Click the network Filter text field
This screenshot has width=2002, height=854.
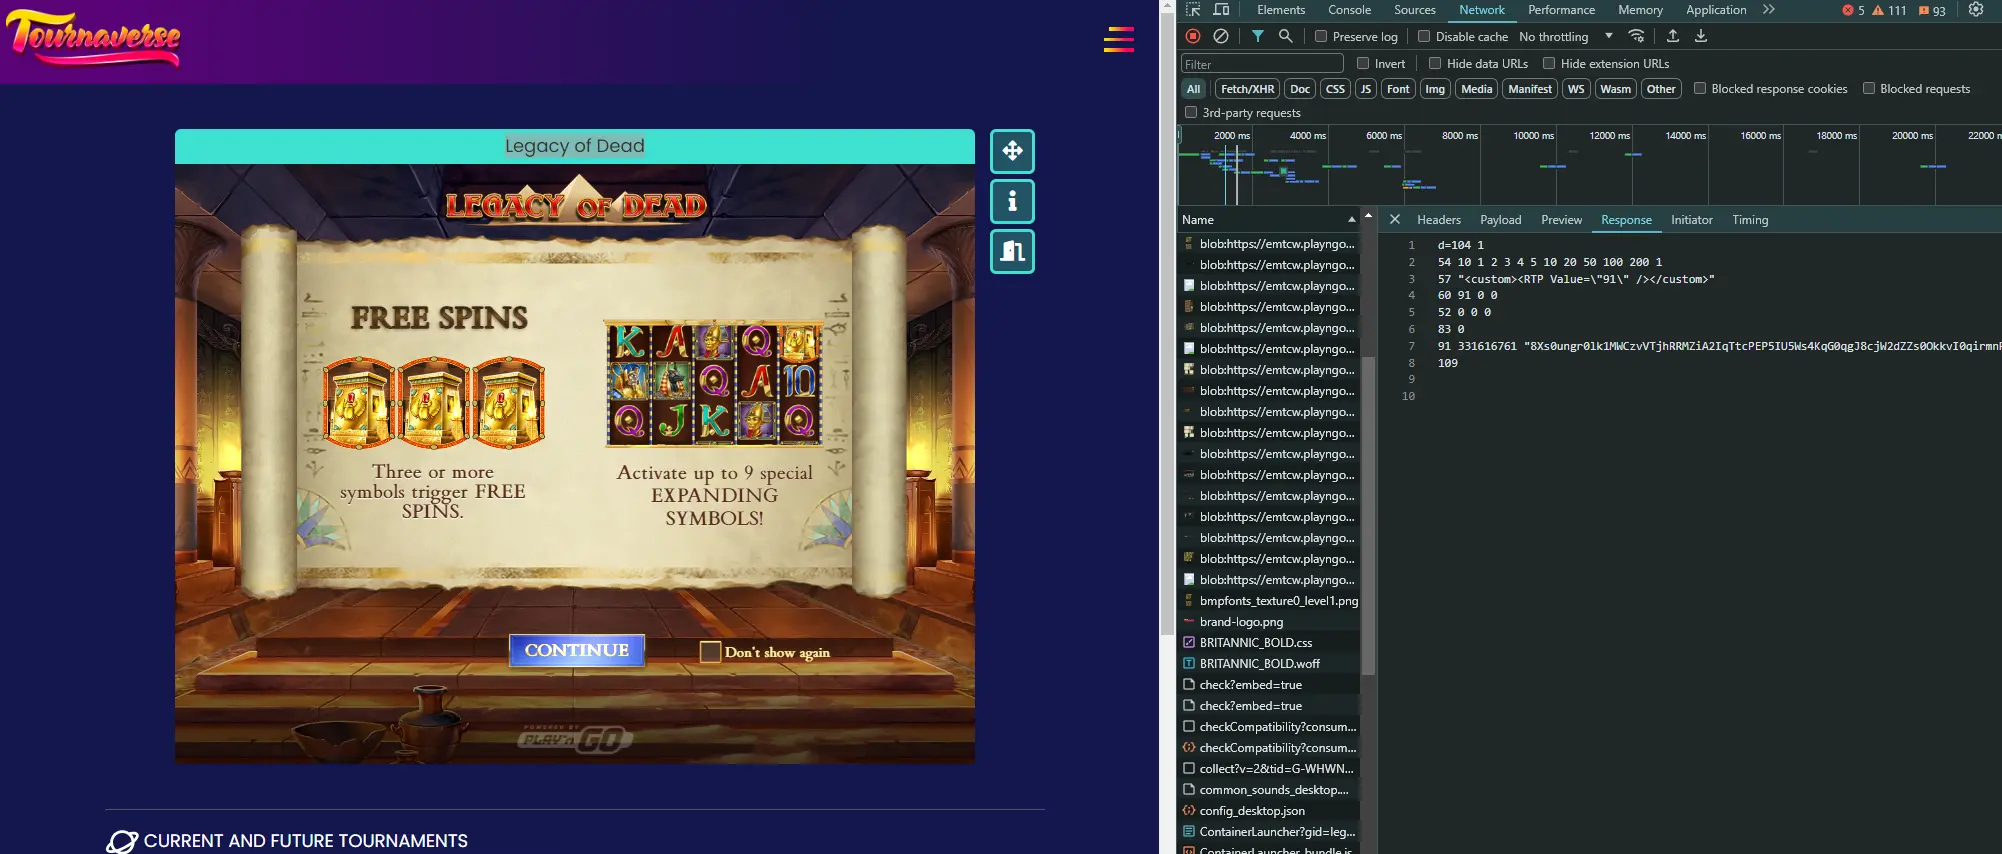point(1262,64)
